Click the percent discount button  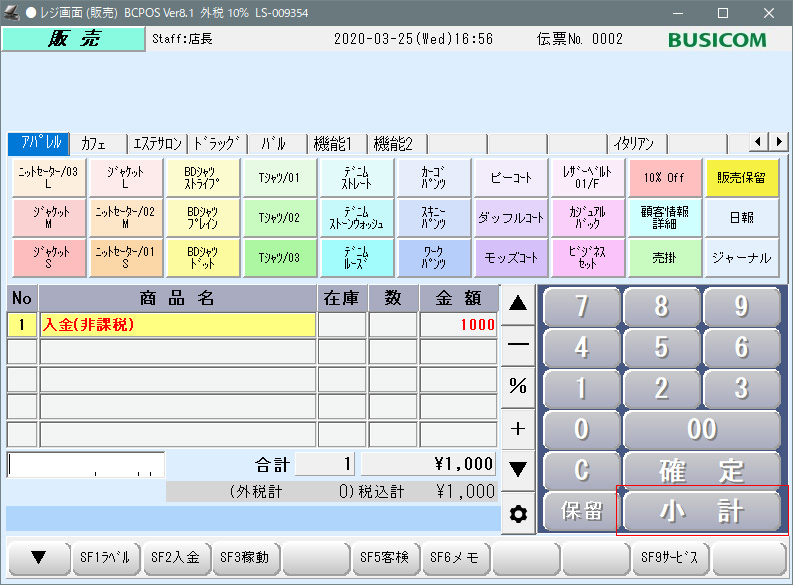517,386
